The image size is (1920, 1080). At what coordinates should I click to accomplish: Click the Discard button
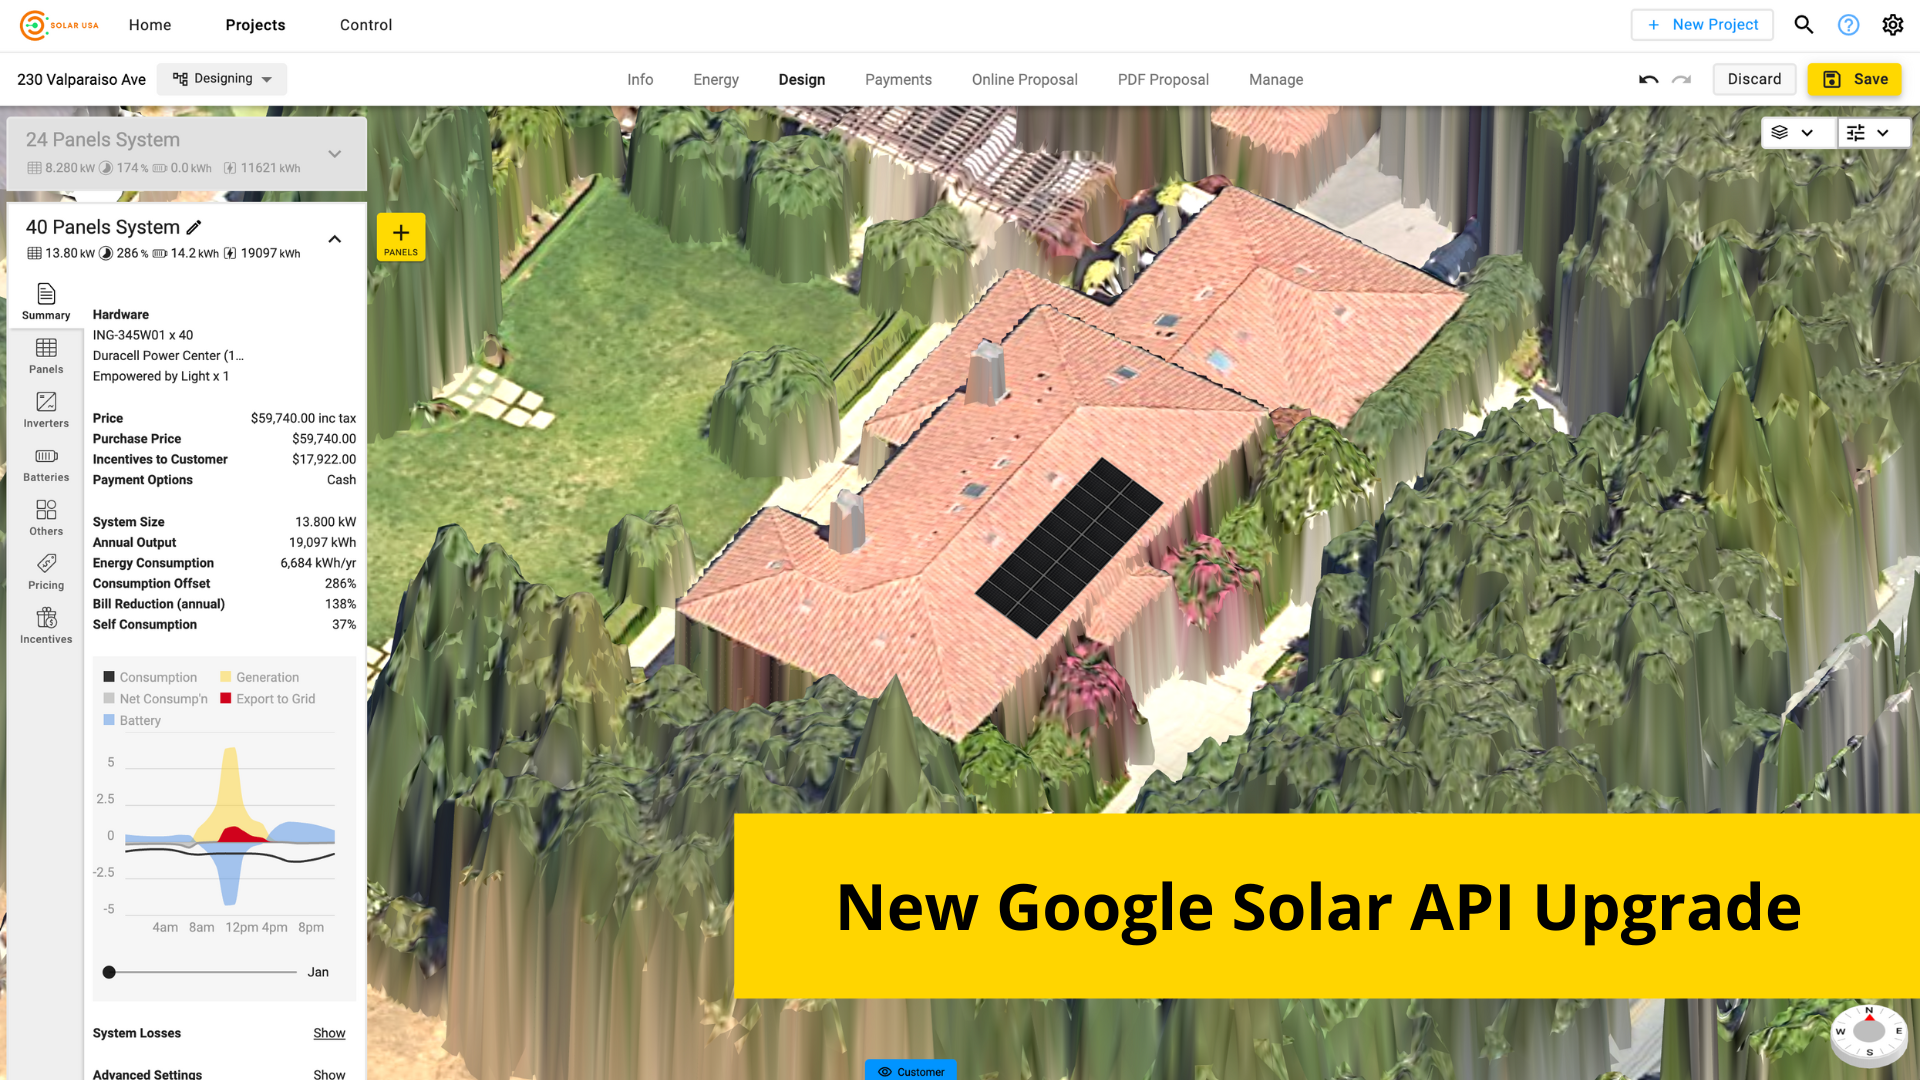click(1754, 79)
